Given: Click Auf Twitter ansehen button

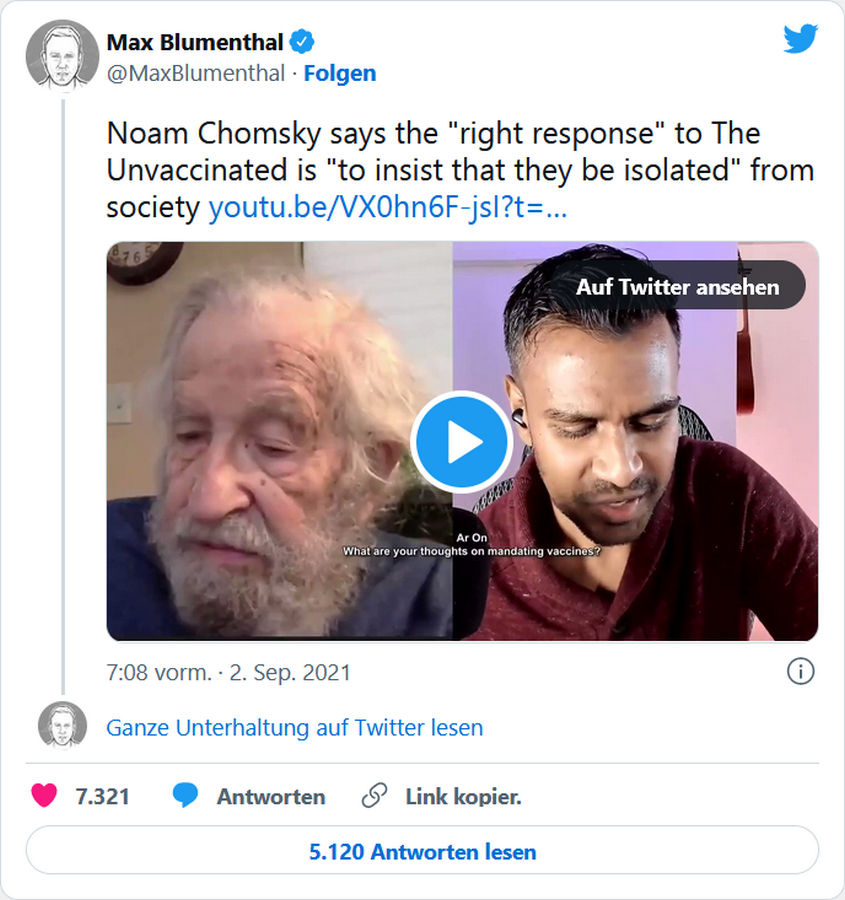Looking at the screenshot, I should click(677, 286).
